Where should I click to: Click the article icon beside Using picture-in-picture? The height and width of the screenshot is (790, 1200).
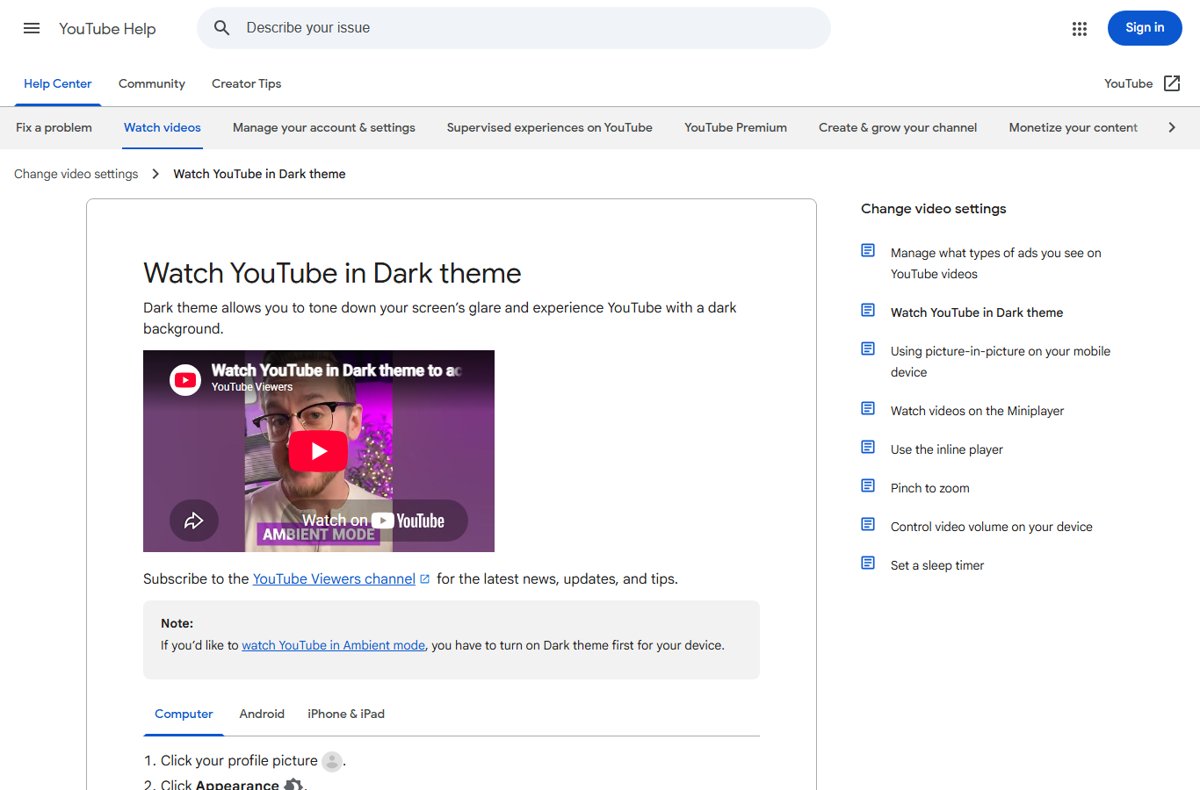868,349
